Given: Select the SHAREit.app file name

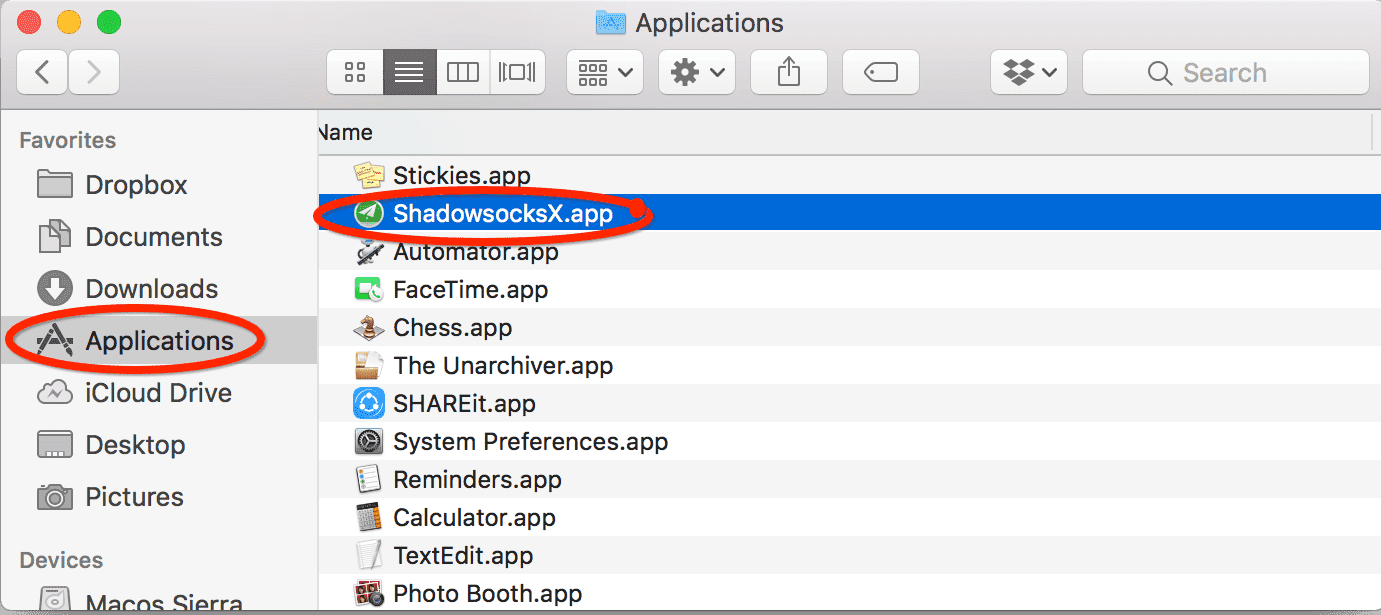Looking at the screenshot, I should [465, 404].
